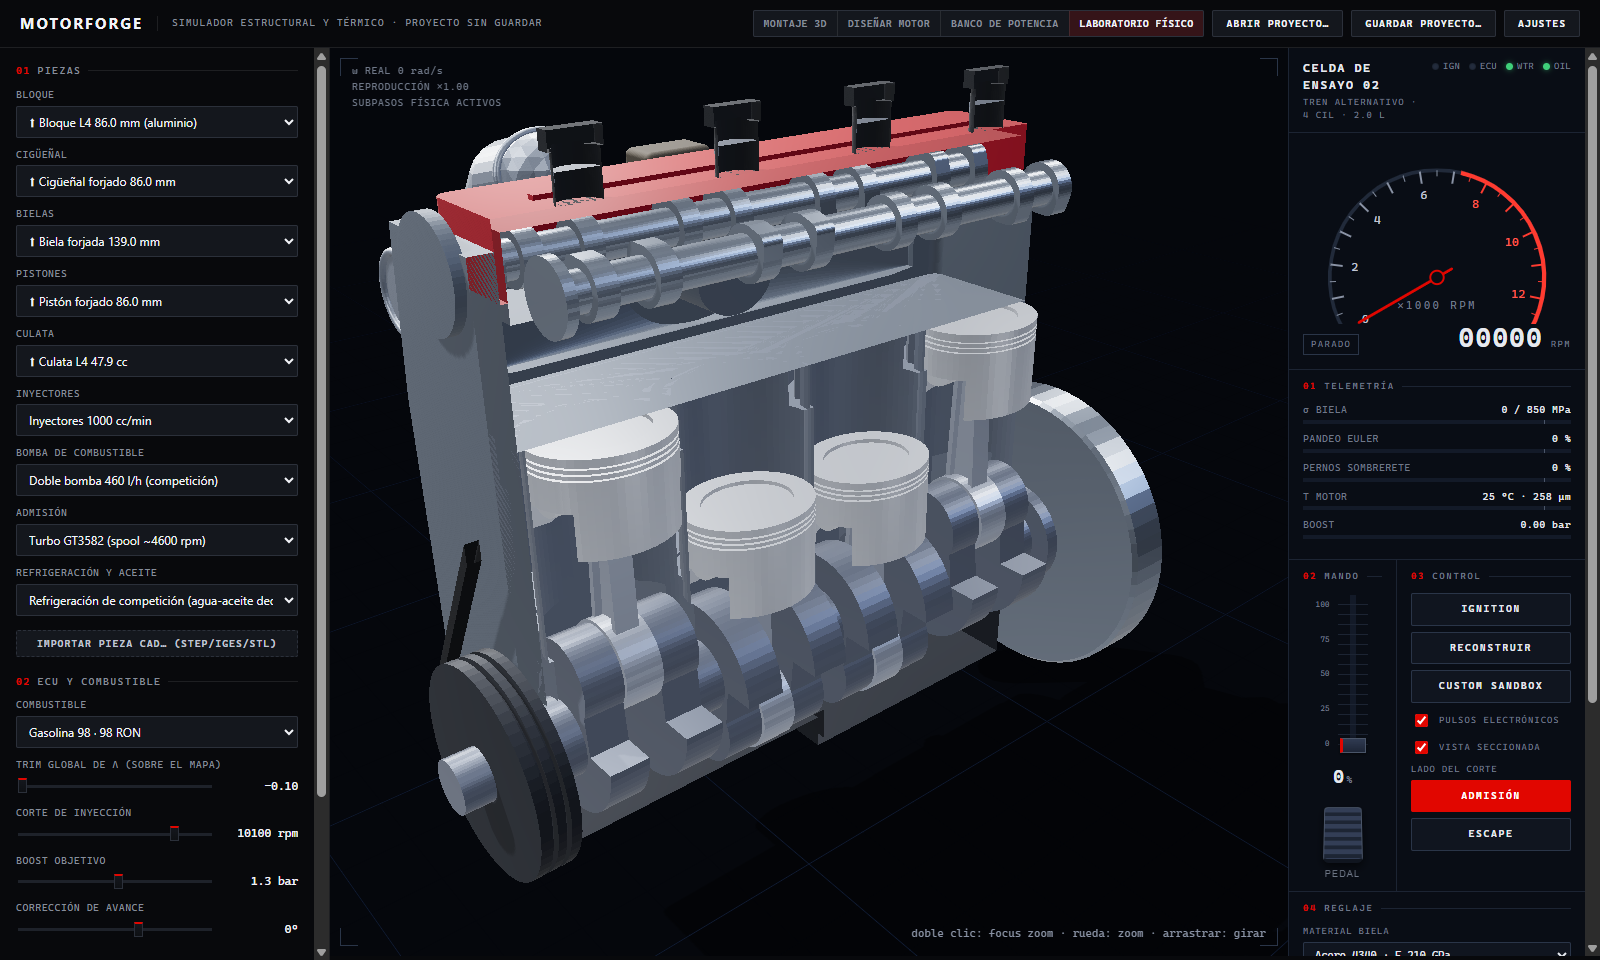Image resolution: width=1600 pixels, height=960 pixels.
Task: Adjust the Boost objetivo slider
Action: click(x=115, y=881)
